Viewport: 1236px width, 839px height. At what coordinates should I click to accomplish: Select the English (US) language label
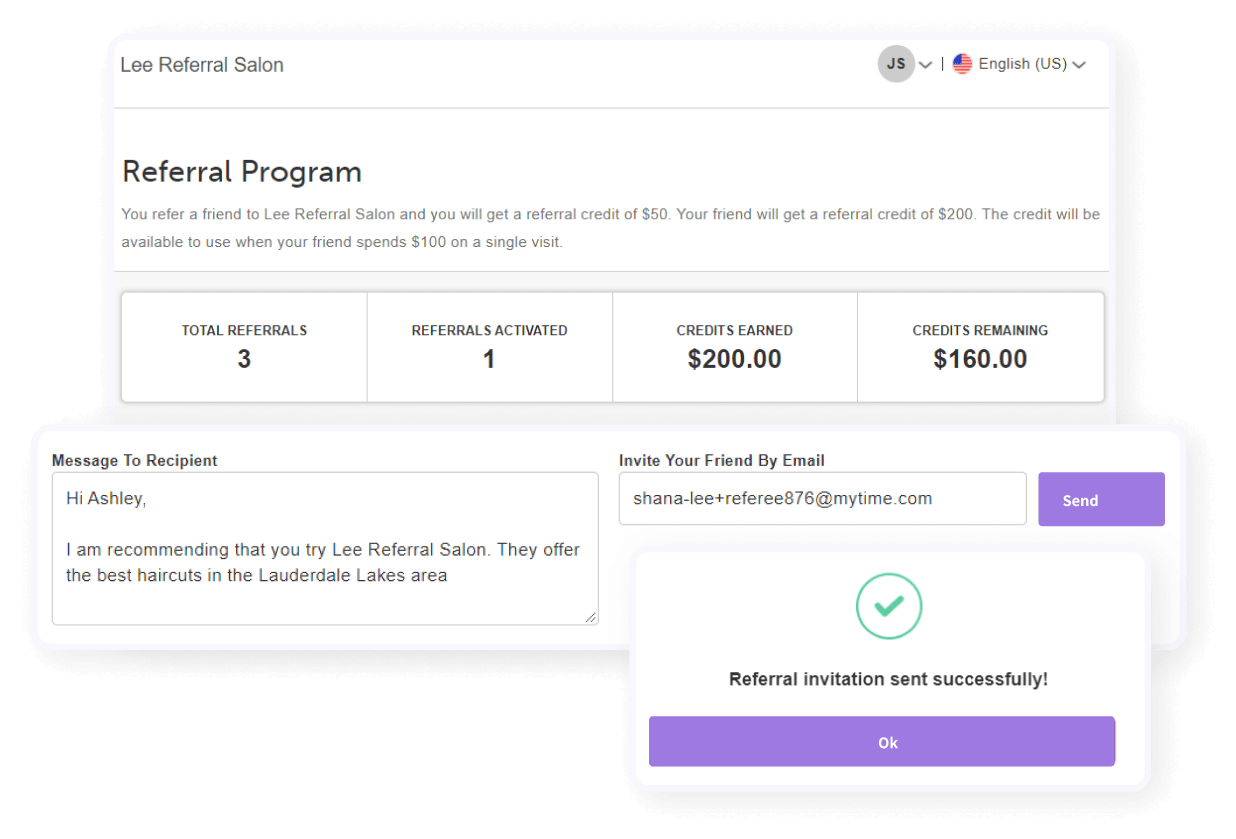pos(1022,64)
